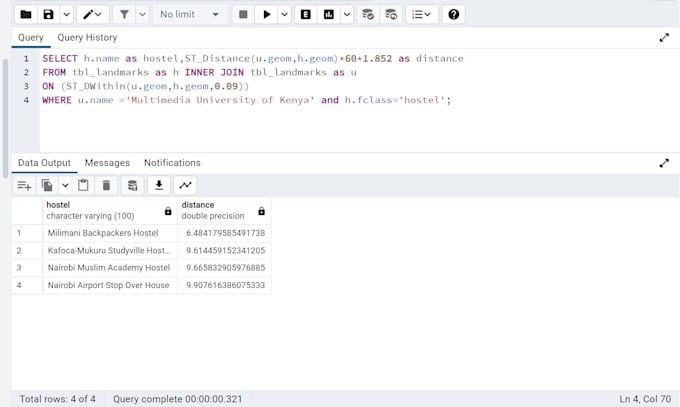Commit the transaction
Image resolution: width=680 pixels, height=407 pixels.
pos(368,14)
